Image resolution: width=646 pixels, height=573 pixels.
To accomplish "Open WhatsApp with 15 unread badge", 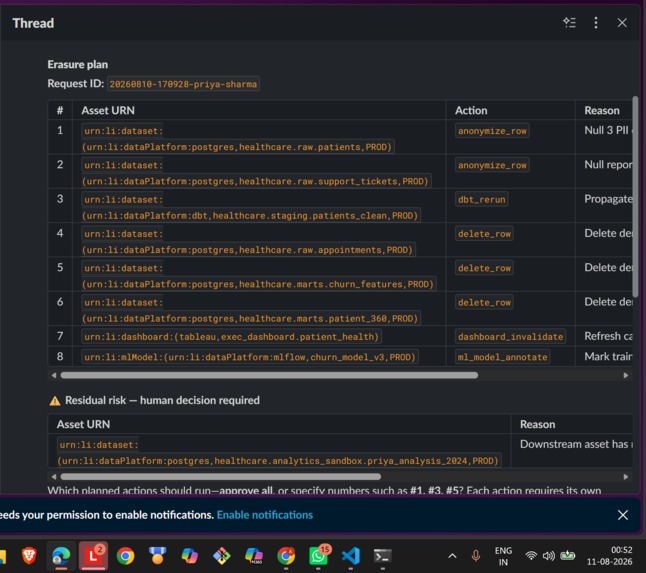I will 319,556.
